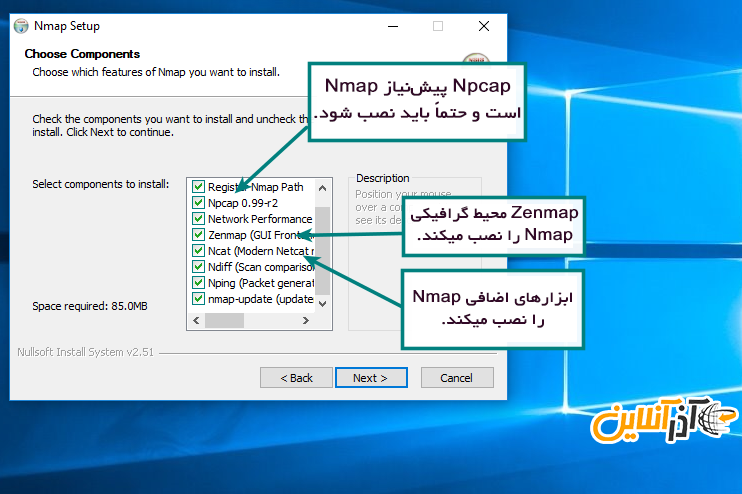The height and width of the screenshot is (494, 742).
Task: Go to the previous step with Back
Action: tap(296, 378)
